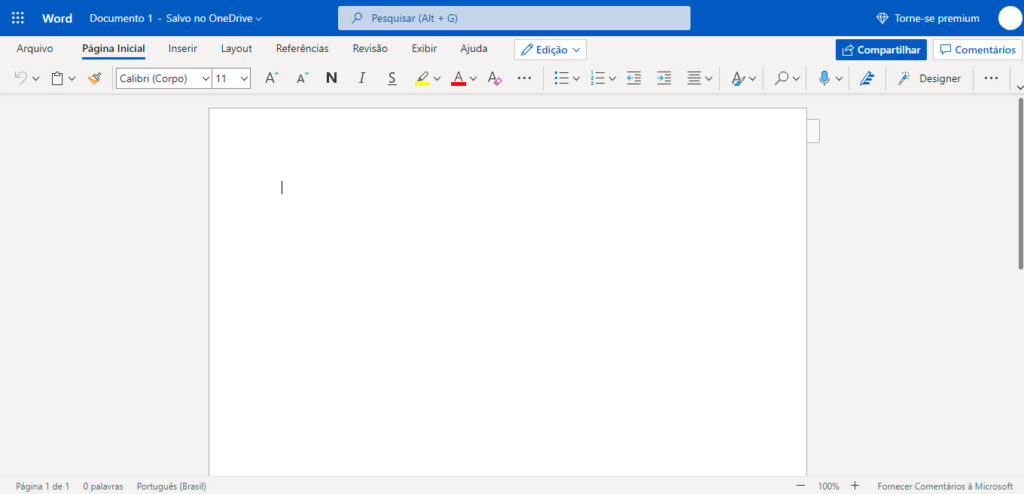Toggle bold formatting with N button
Image resolution: width=1024 pixels, height=494 pixels.
click(332, 78)
